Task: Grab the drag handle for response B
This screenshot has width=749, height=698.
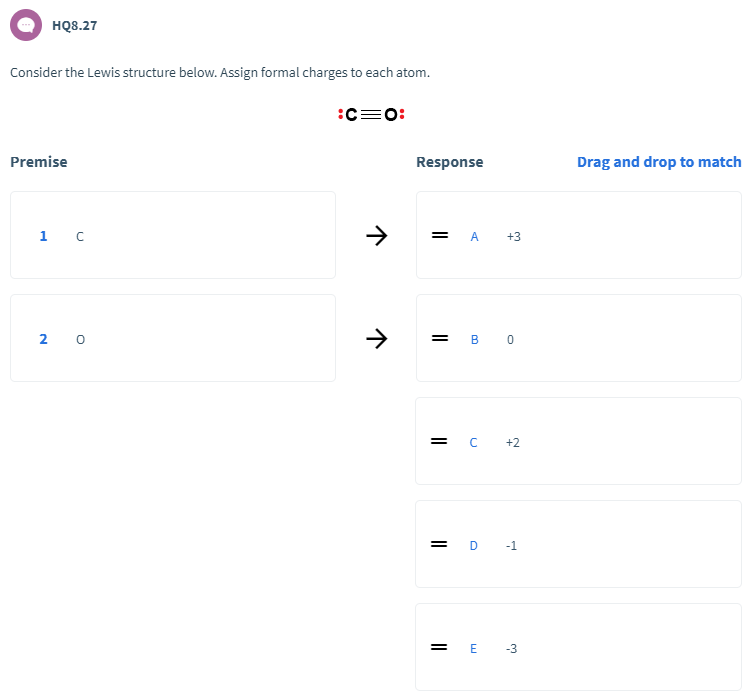Action: pyautogui.click(x=438, y=339)
